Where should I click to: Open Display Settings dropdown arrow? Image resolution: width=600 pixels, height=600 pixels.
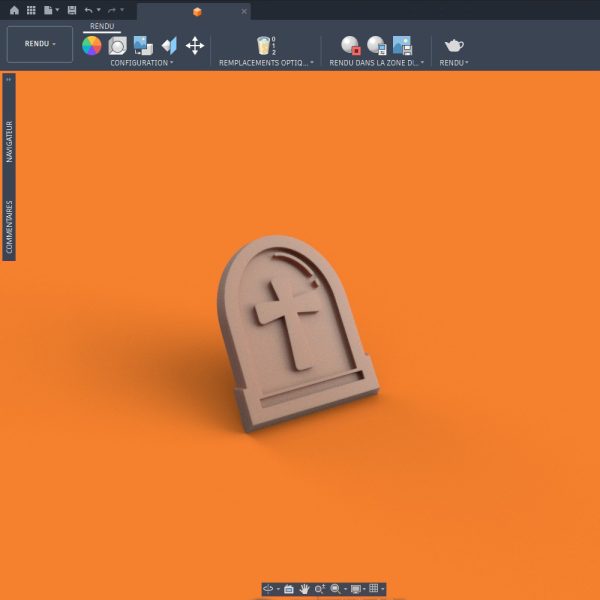[364, 589]
